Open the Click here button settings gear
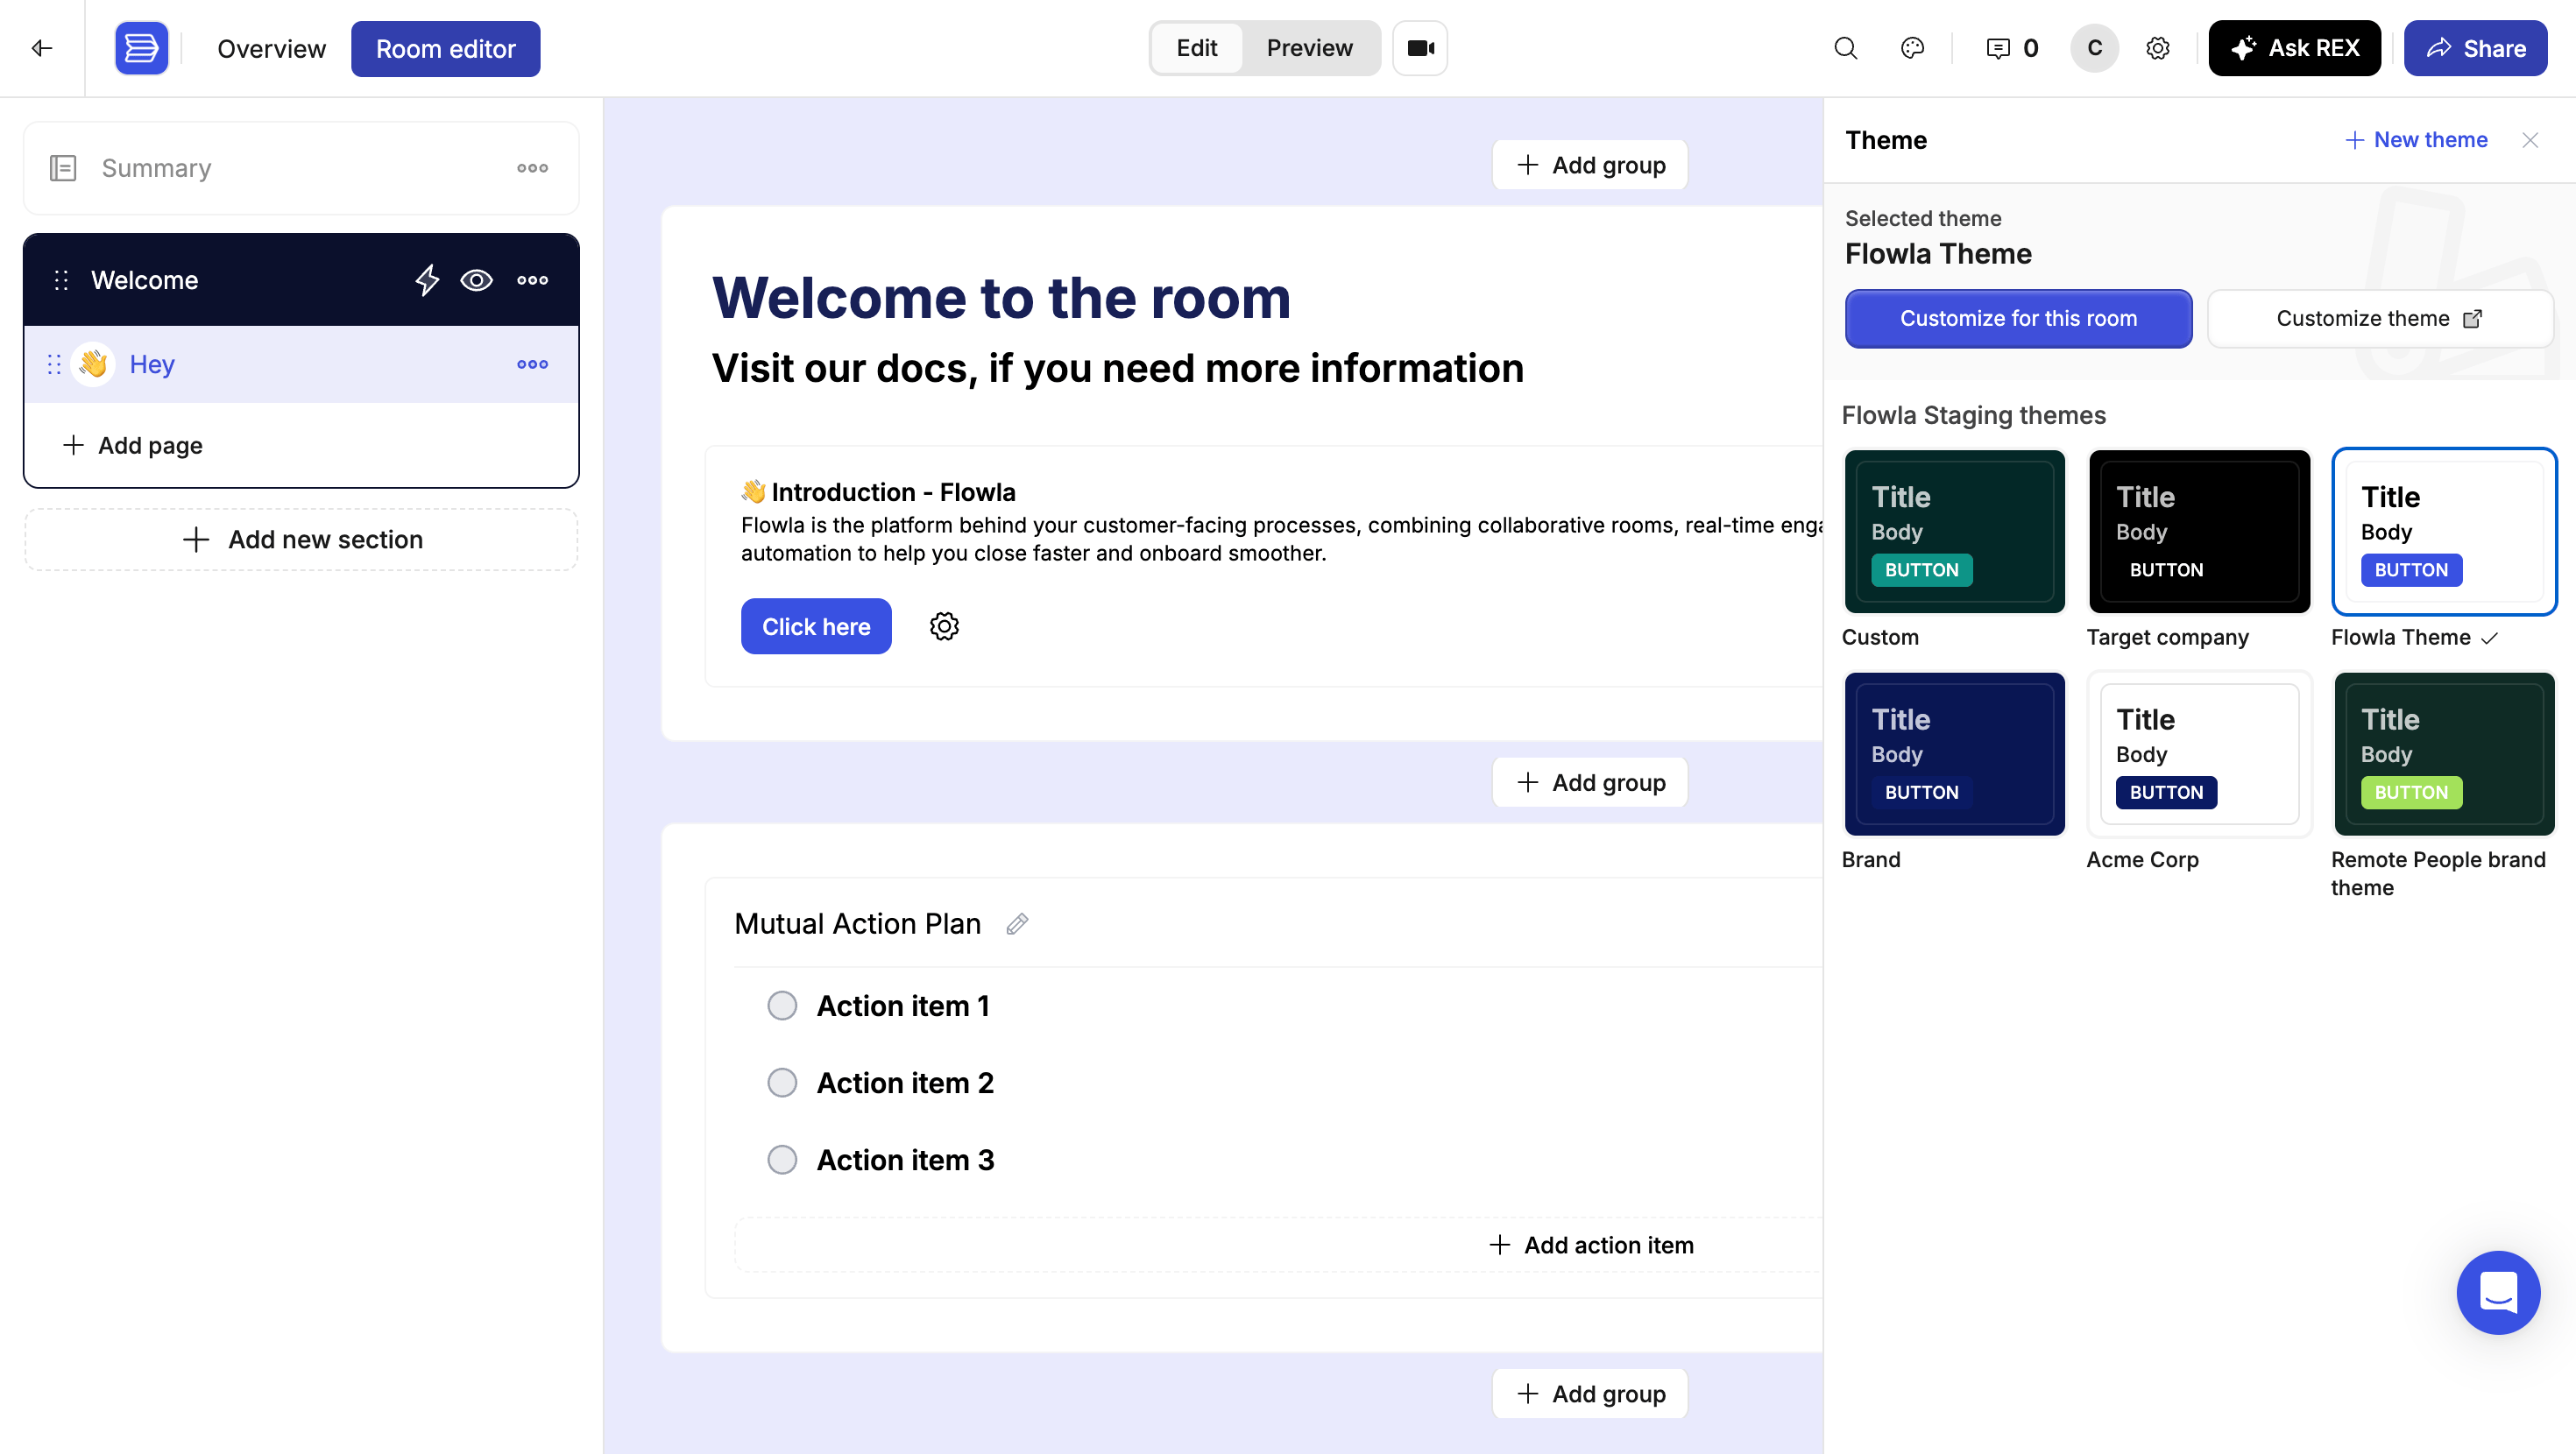This screenshot has height=1454, width=2576. pos(944,626)
